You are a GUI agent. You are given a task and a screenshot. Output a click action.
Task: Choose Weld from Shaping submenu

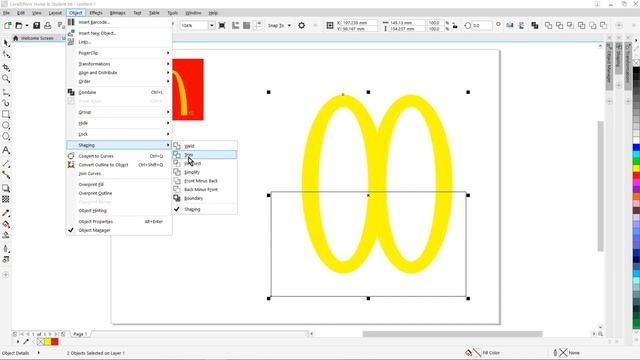[204, 146]
